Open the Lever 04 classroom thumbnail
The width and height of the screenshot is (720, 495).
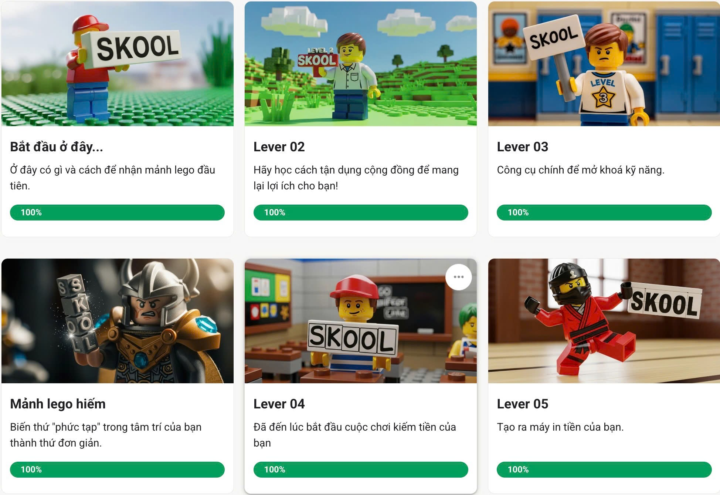(360, 321)
